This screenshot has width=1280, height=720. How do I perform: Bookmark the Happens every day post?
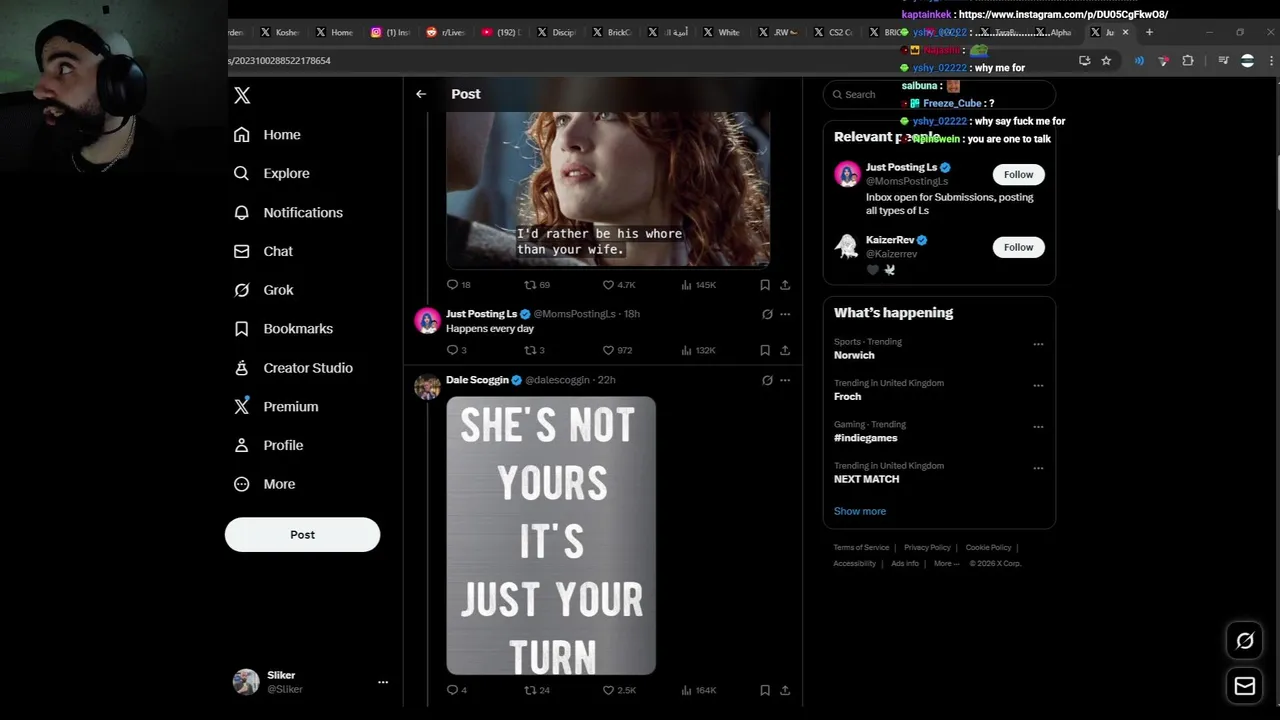tap(765, 350)
